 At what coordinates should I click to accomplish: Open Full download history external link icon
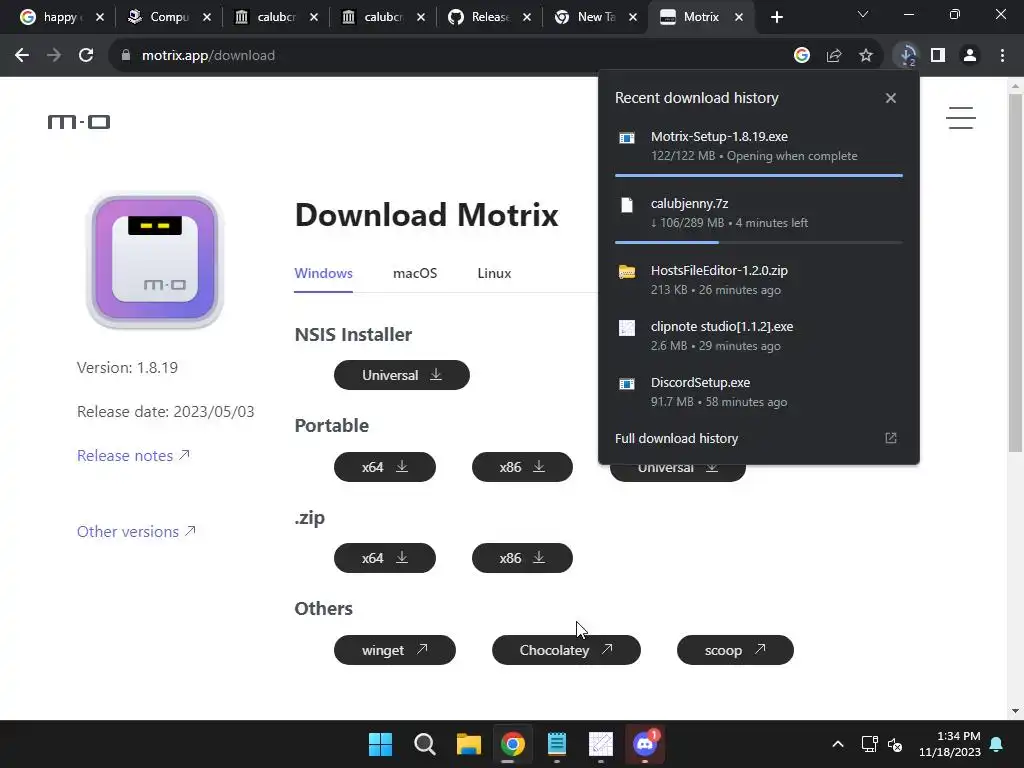(x=891, y=438)
